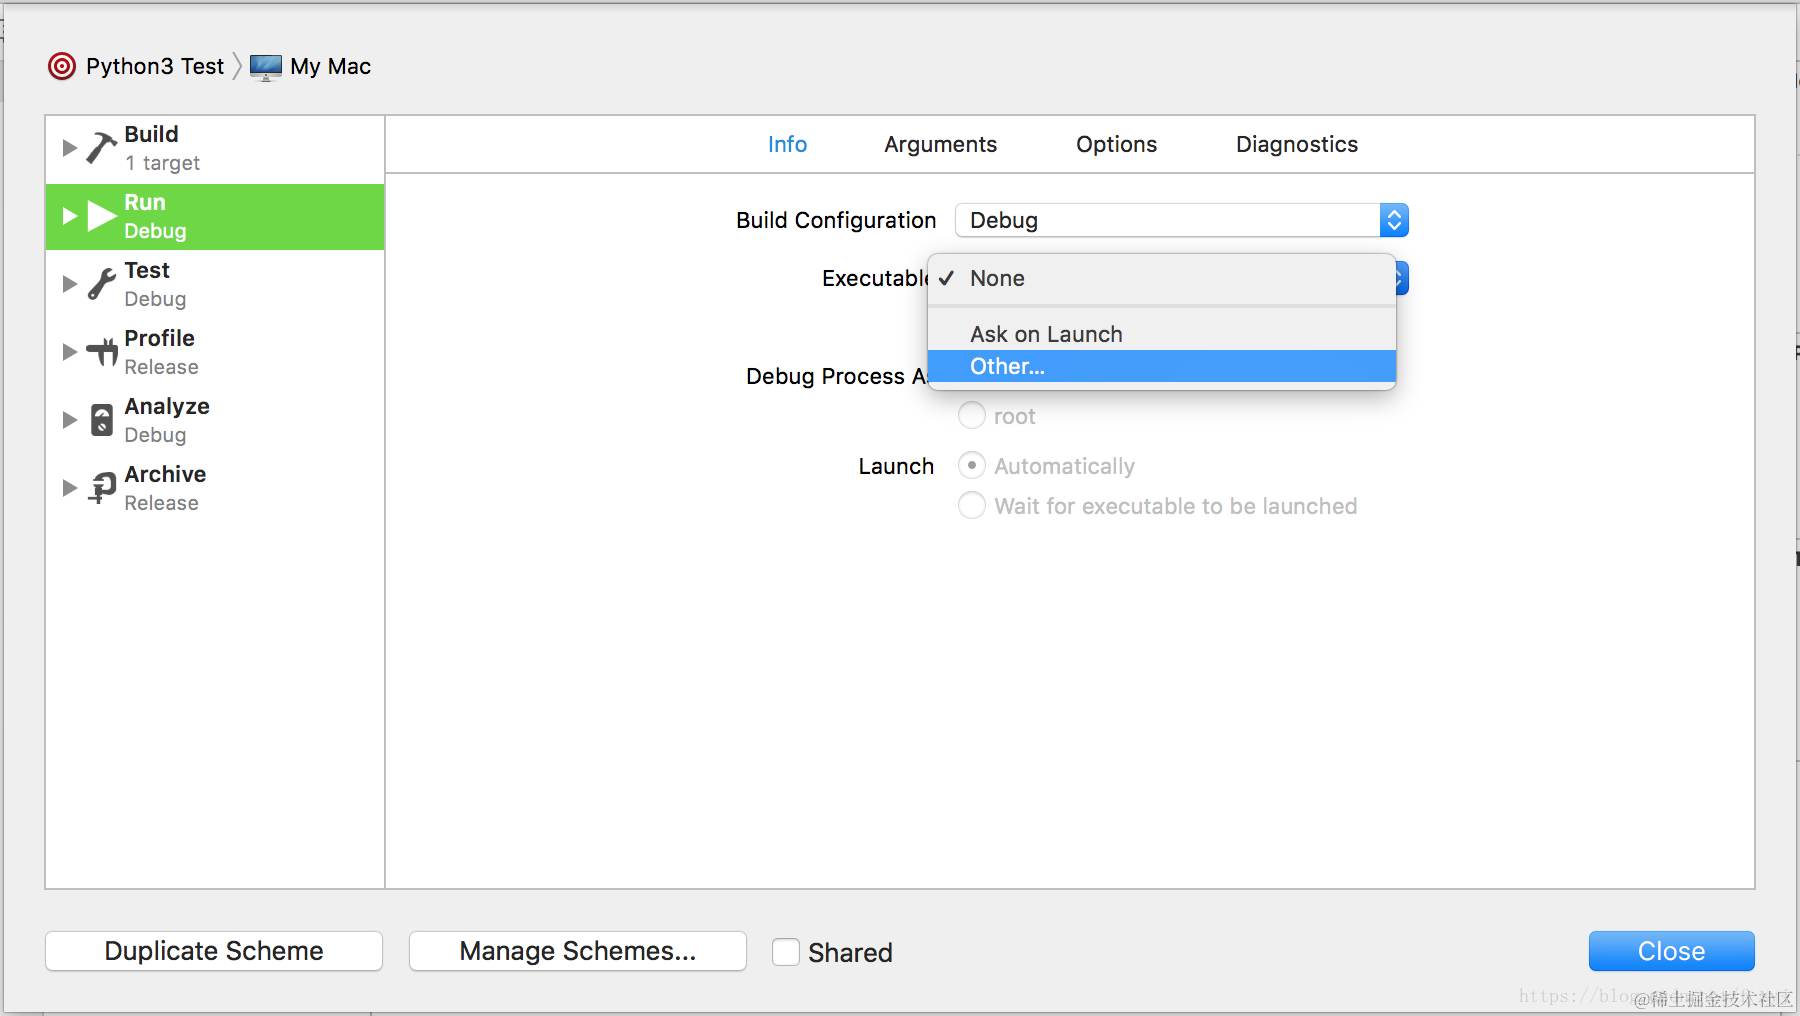Click the Archive icon

click(102, 488)
